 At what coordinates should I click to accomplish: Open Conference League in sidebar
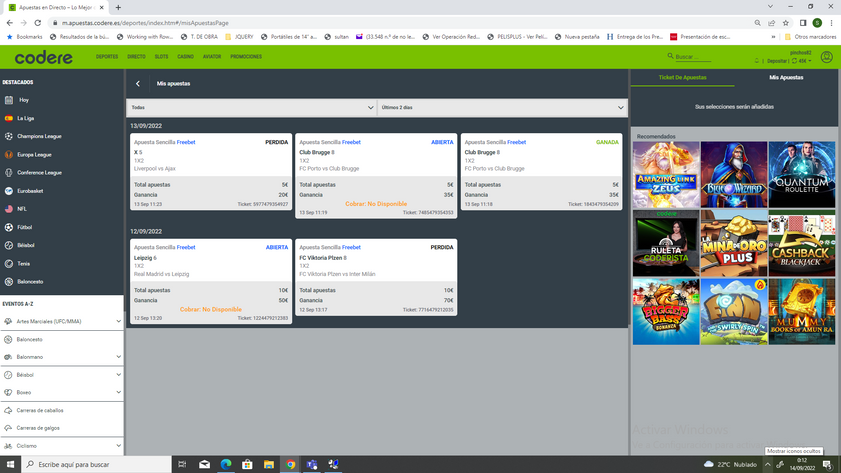click(x=39, y=173)
